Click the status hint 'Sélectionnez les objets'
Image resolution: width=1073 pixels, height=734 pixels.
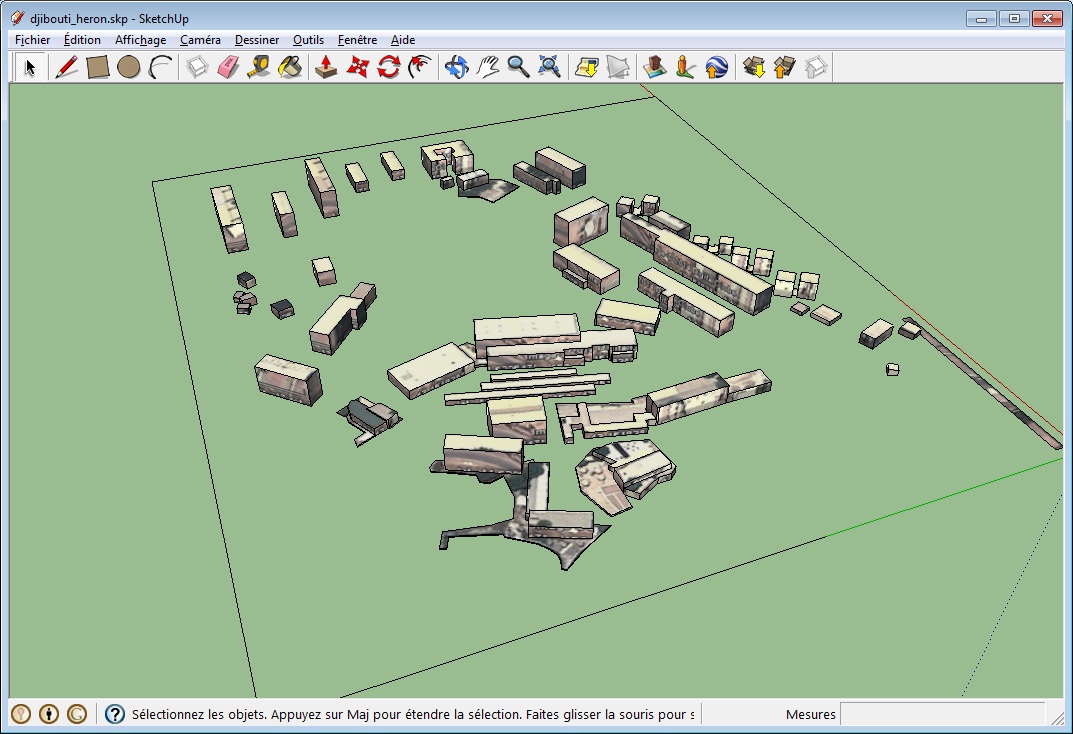[199, 714]
